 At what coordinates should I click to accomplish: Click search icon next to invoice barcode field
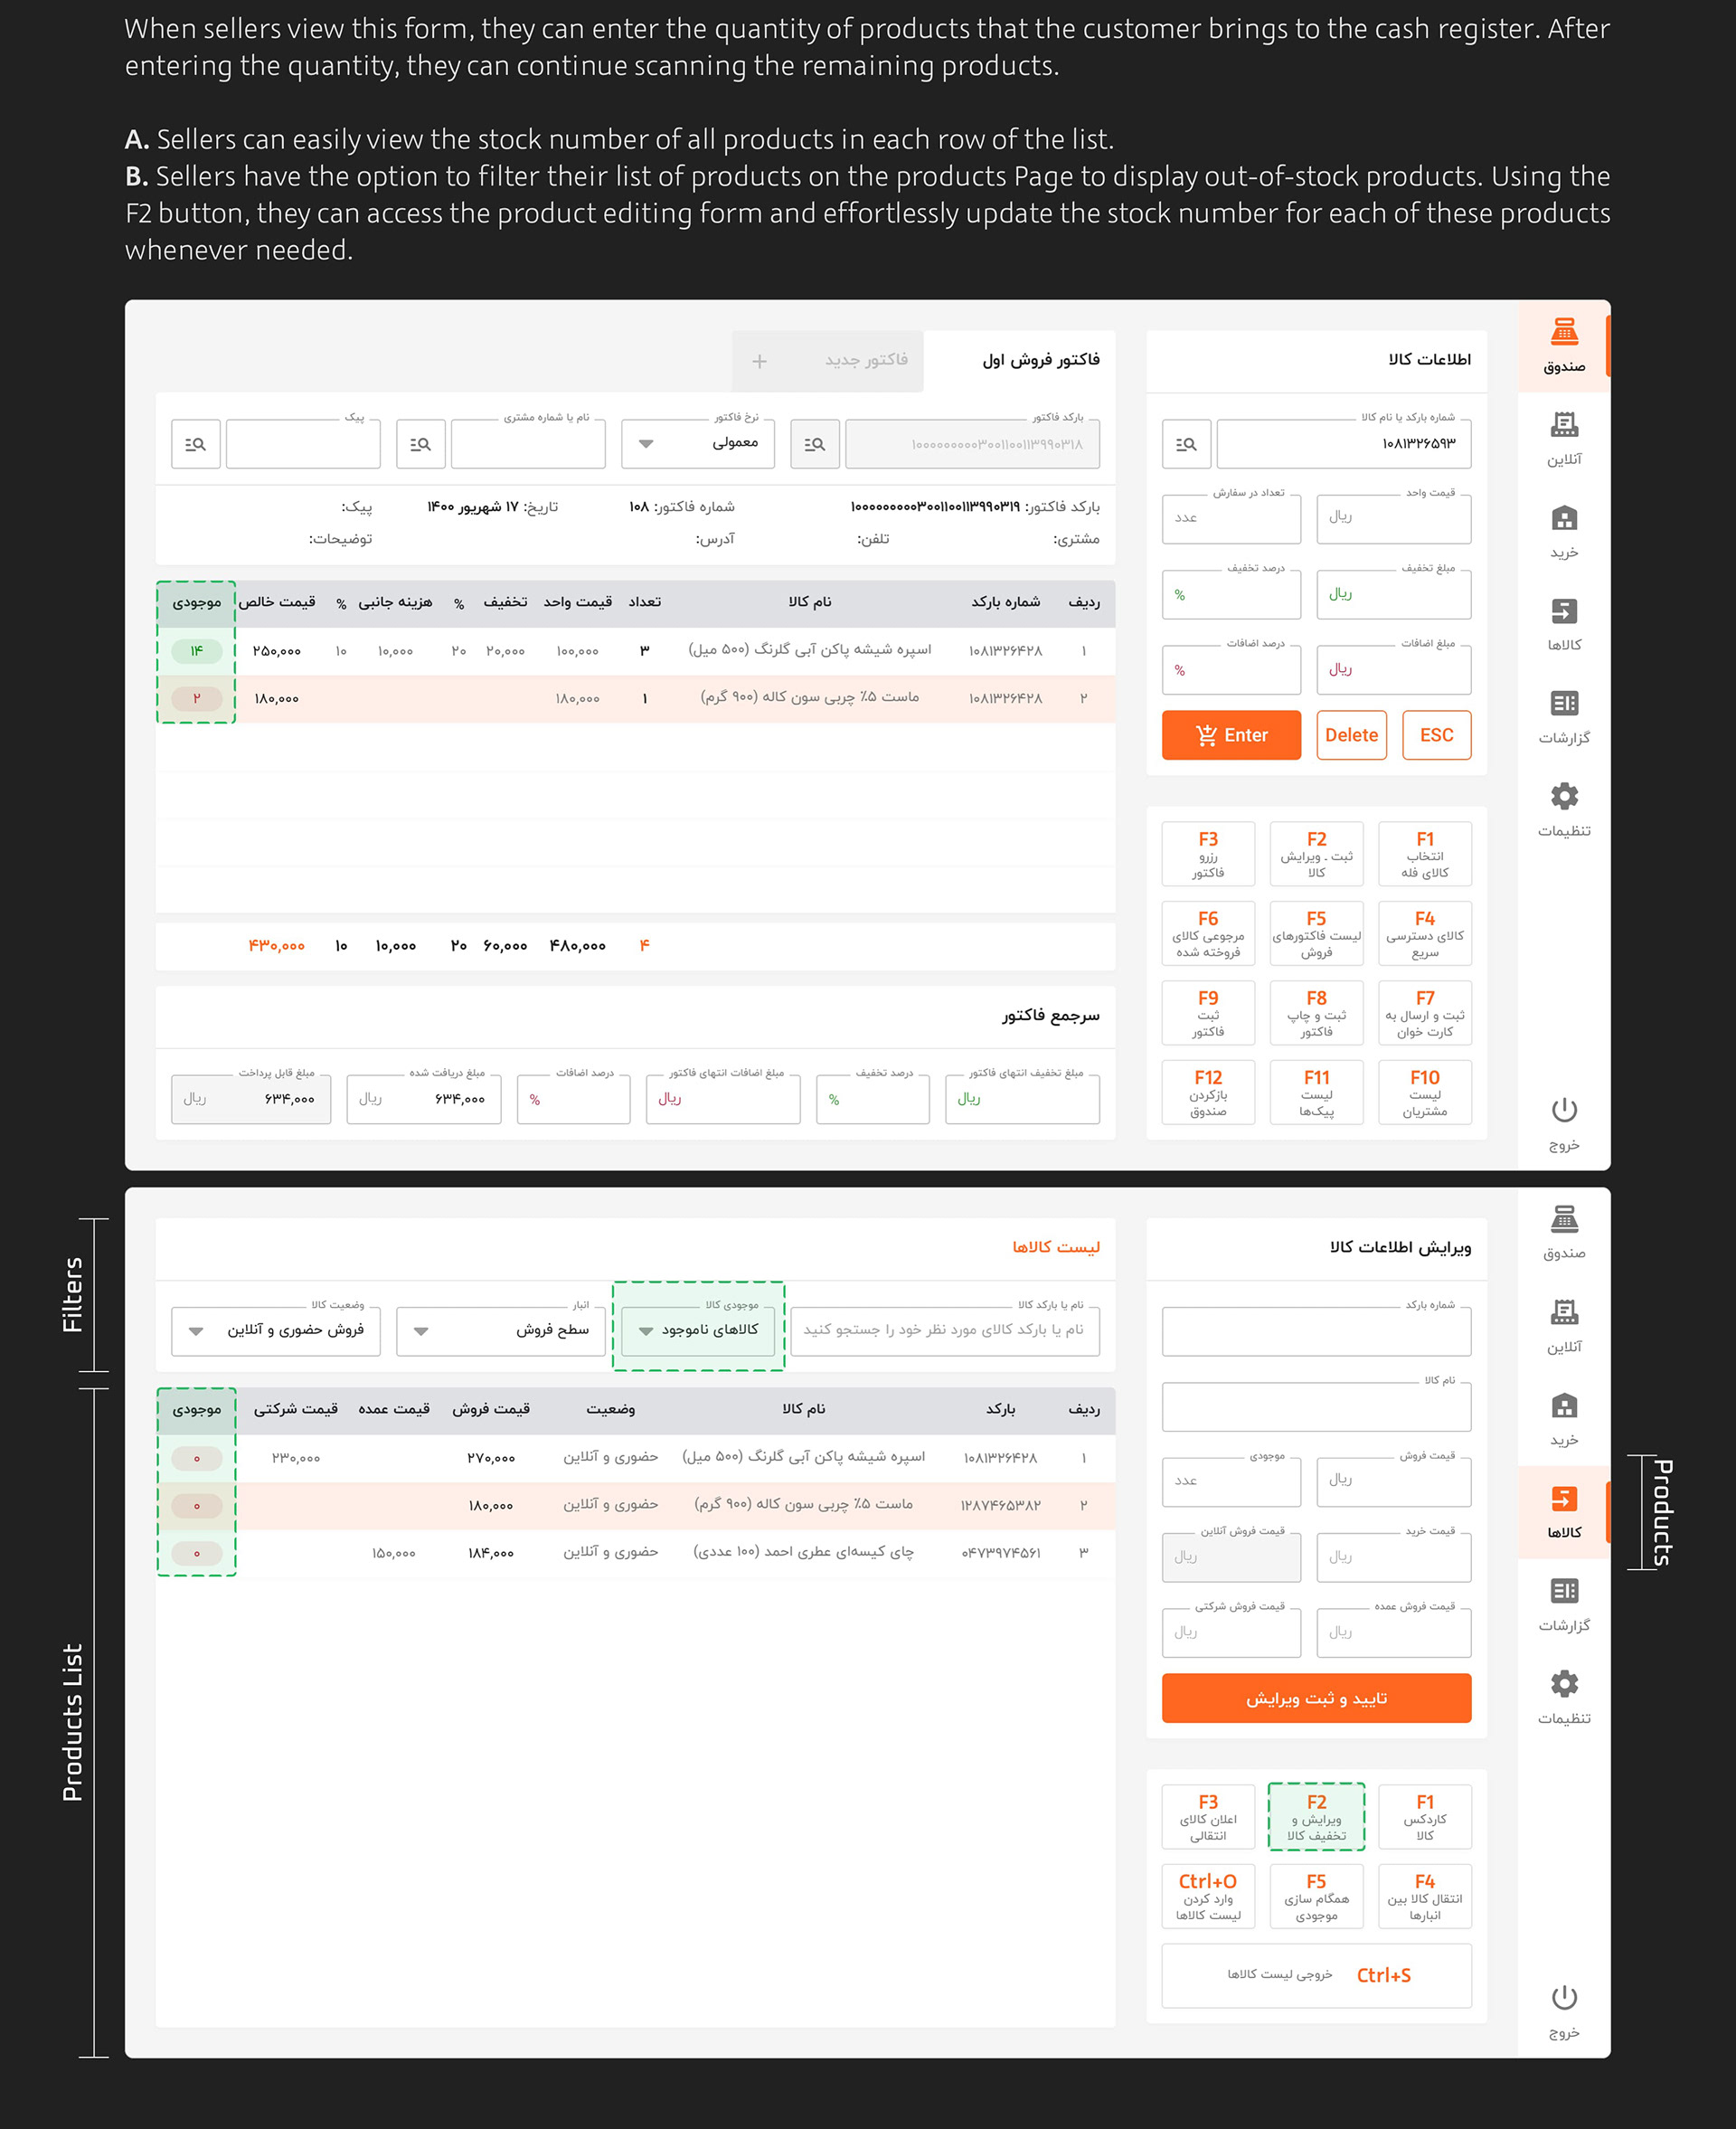click(814, 444)
